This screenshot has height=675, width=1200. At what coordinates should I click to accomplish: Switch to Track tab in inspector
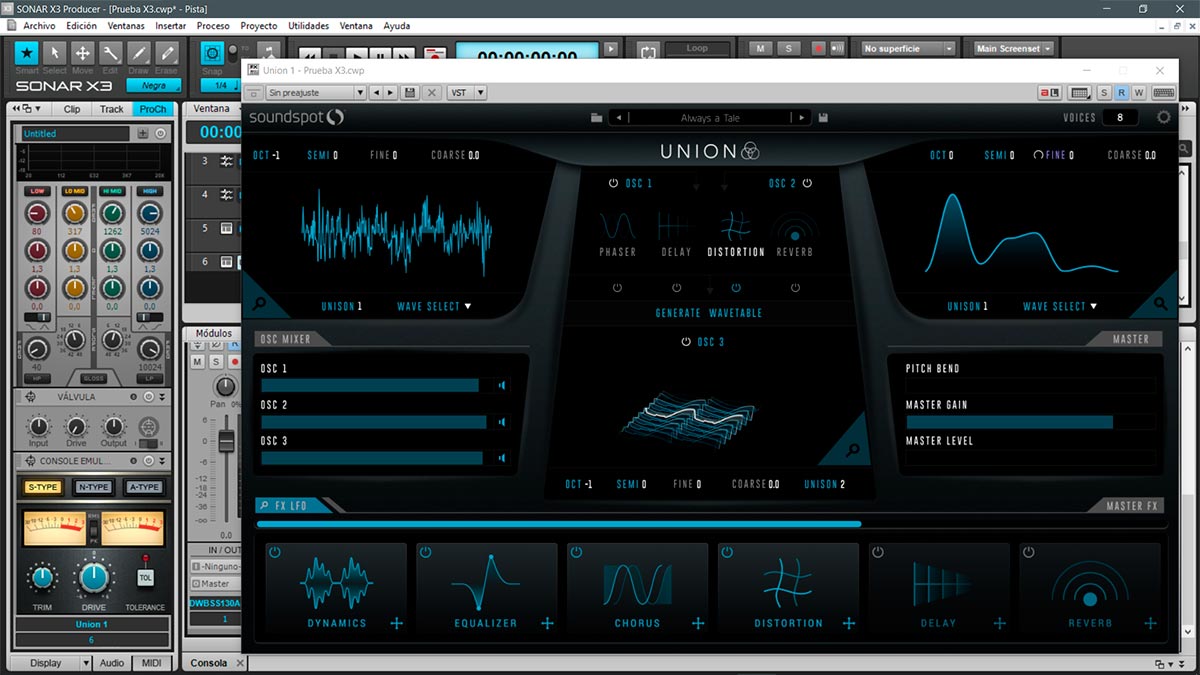pyautogui.click(x=112, y=109)
